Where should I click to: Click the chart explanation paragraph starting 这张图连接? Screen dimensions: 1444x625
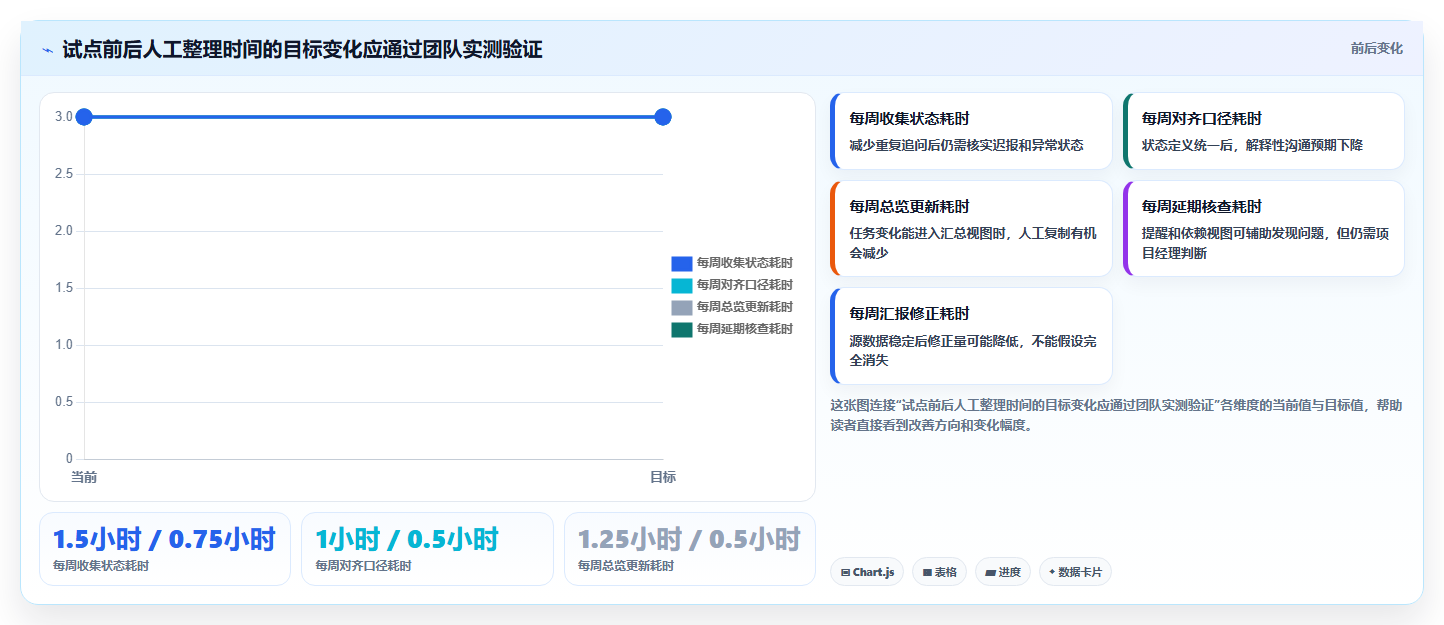(1117, 415)
